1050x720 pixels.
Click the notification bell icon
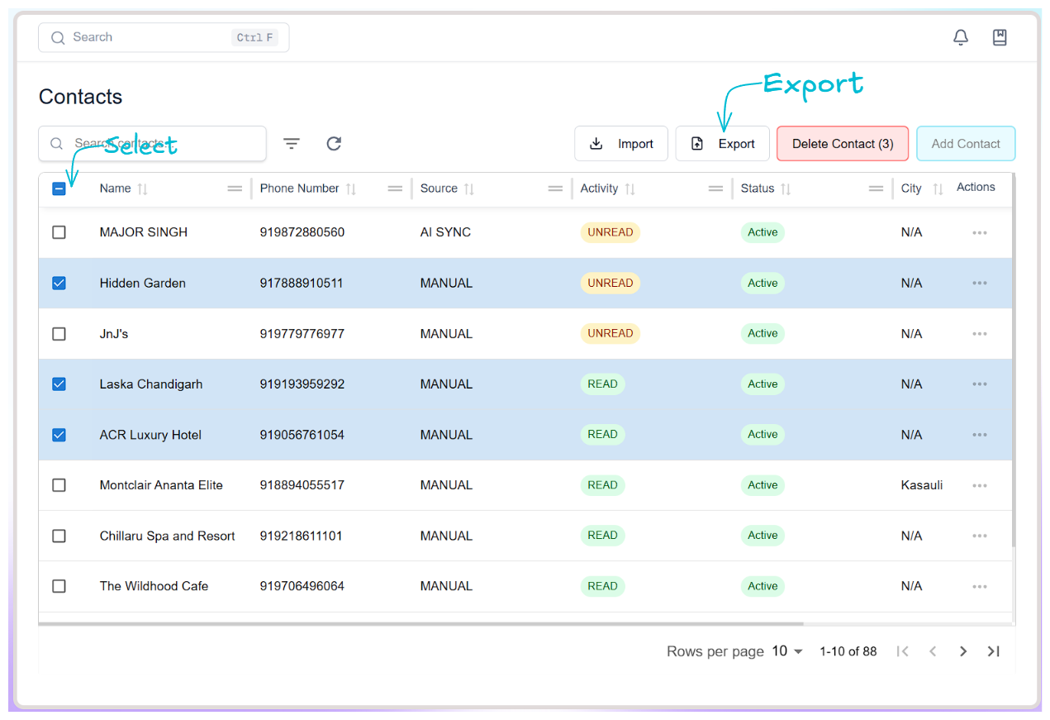[960, 37]
